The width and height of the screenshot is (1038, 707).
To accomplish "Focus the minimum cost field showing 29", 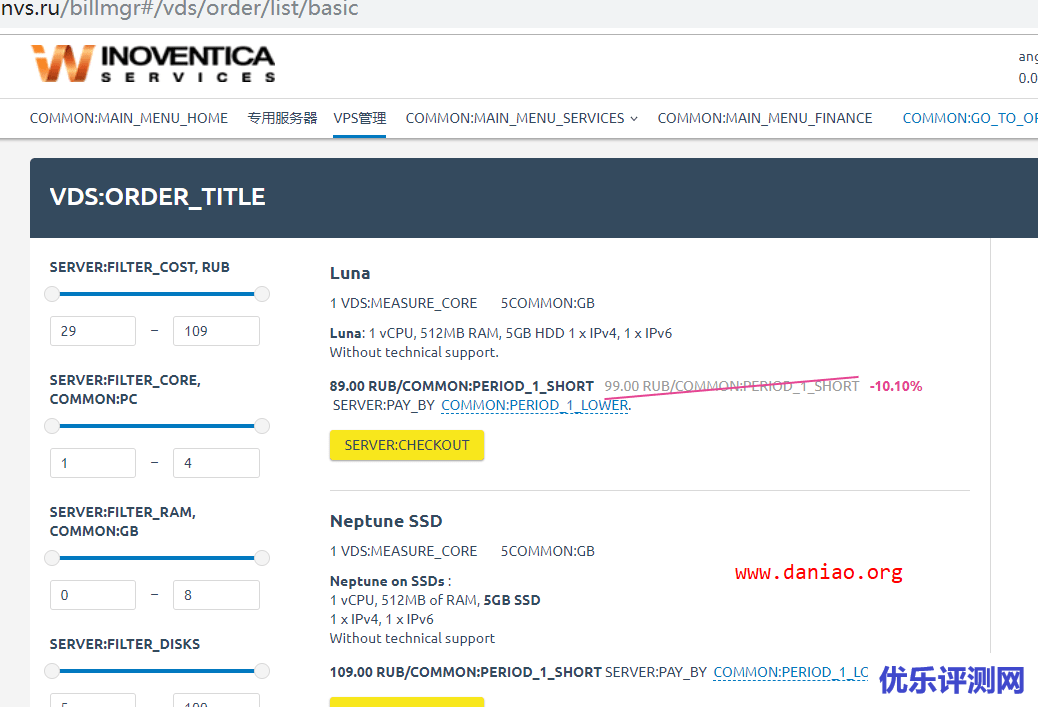I will pyautogui.click(x=93, y=331).
